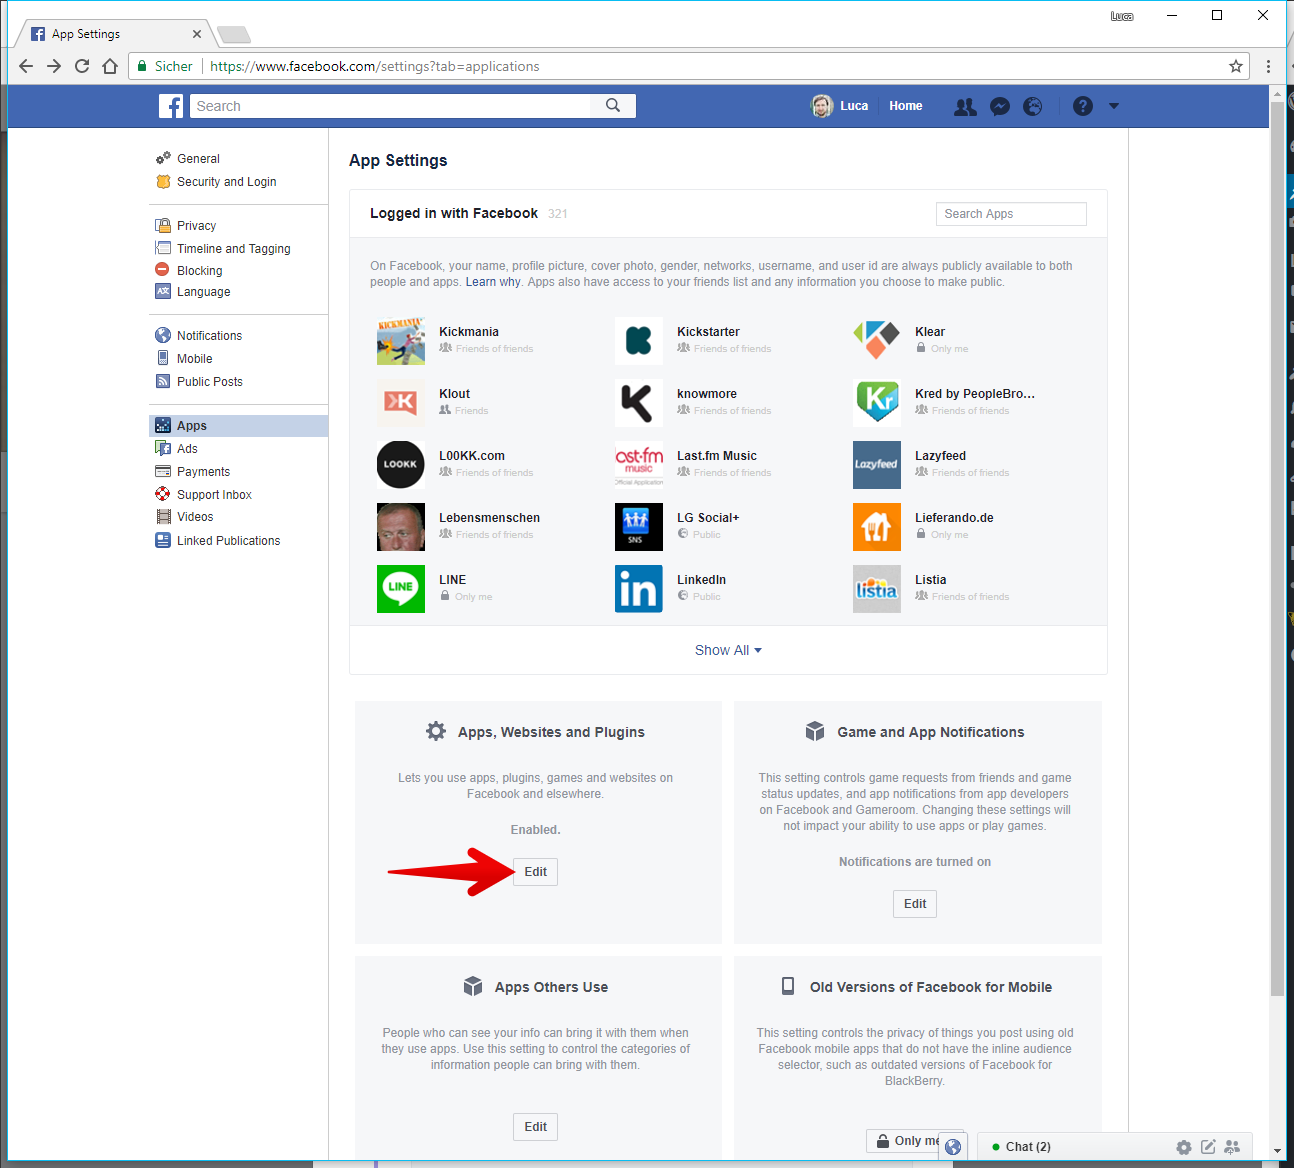Open the LinkedIn app icon
The height and width of the screenshot is (1168, 1294).
coord(639,589)
